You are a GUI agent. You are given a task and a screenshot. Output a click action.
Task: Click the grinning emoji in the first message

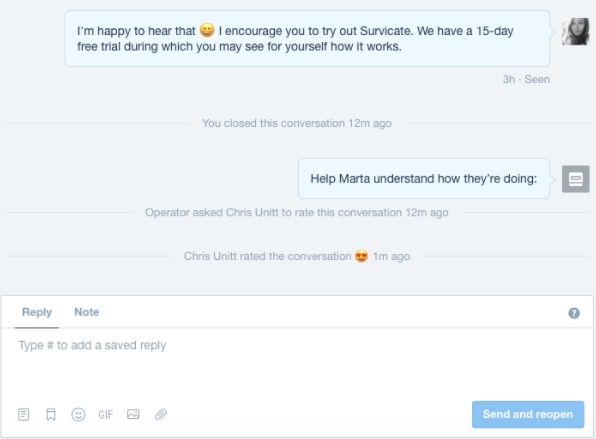pyautogui.click(x=207, y=30)
